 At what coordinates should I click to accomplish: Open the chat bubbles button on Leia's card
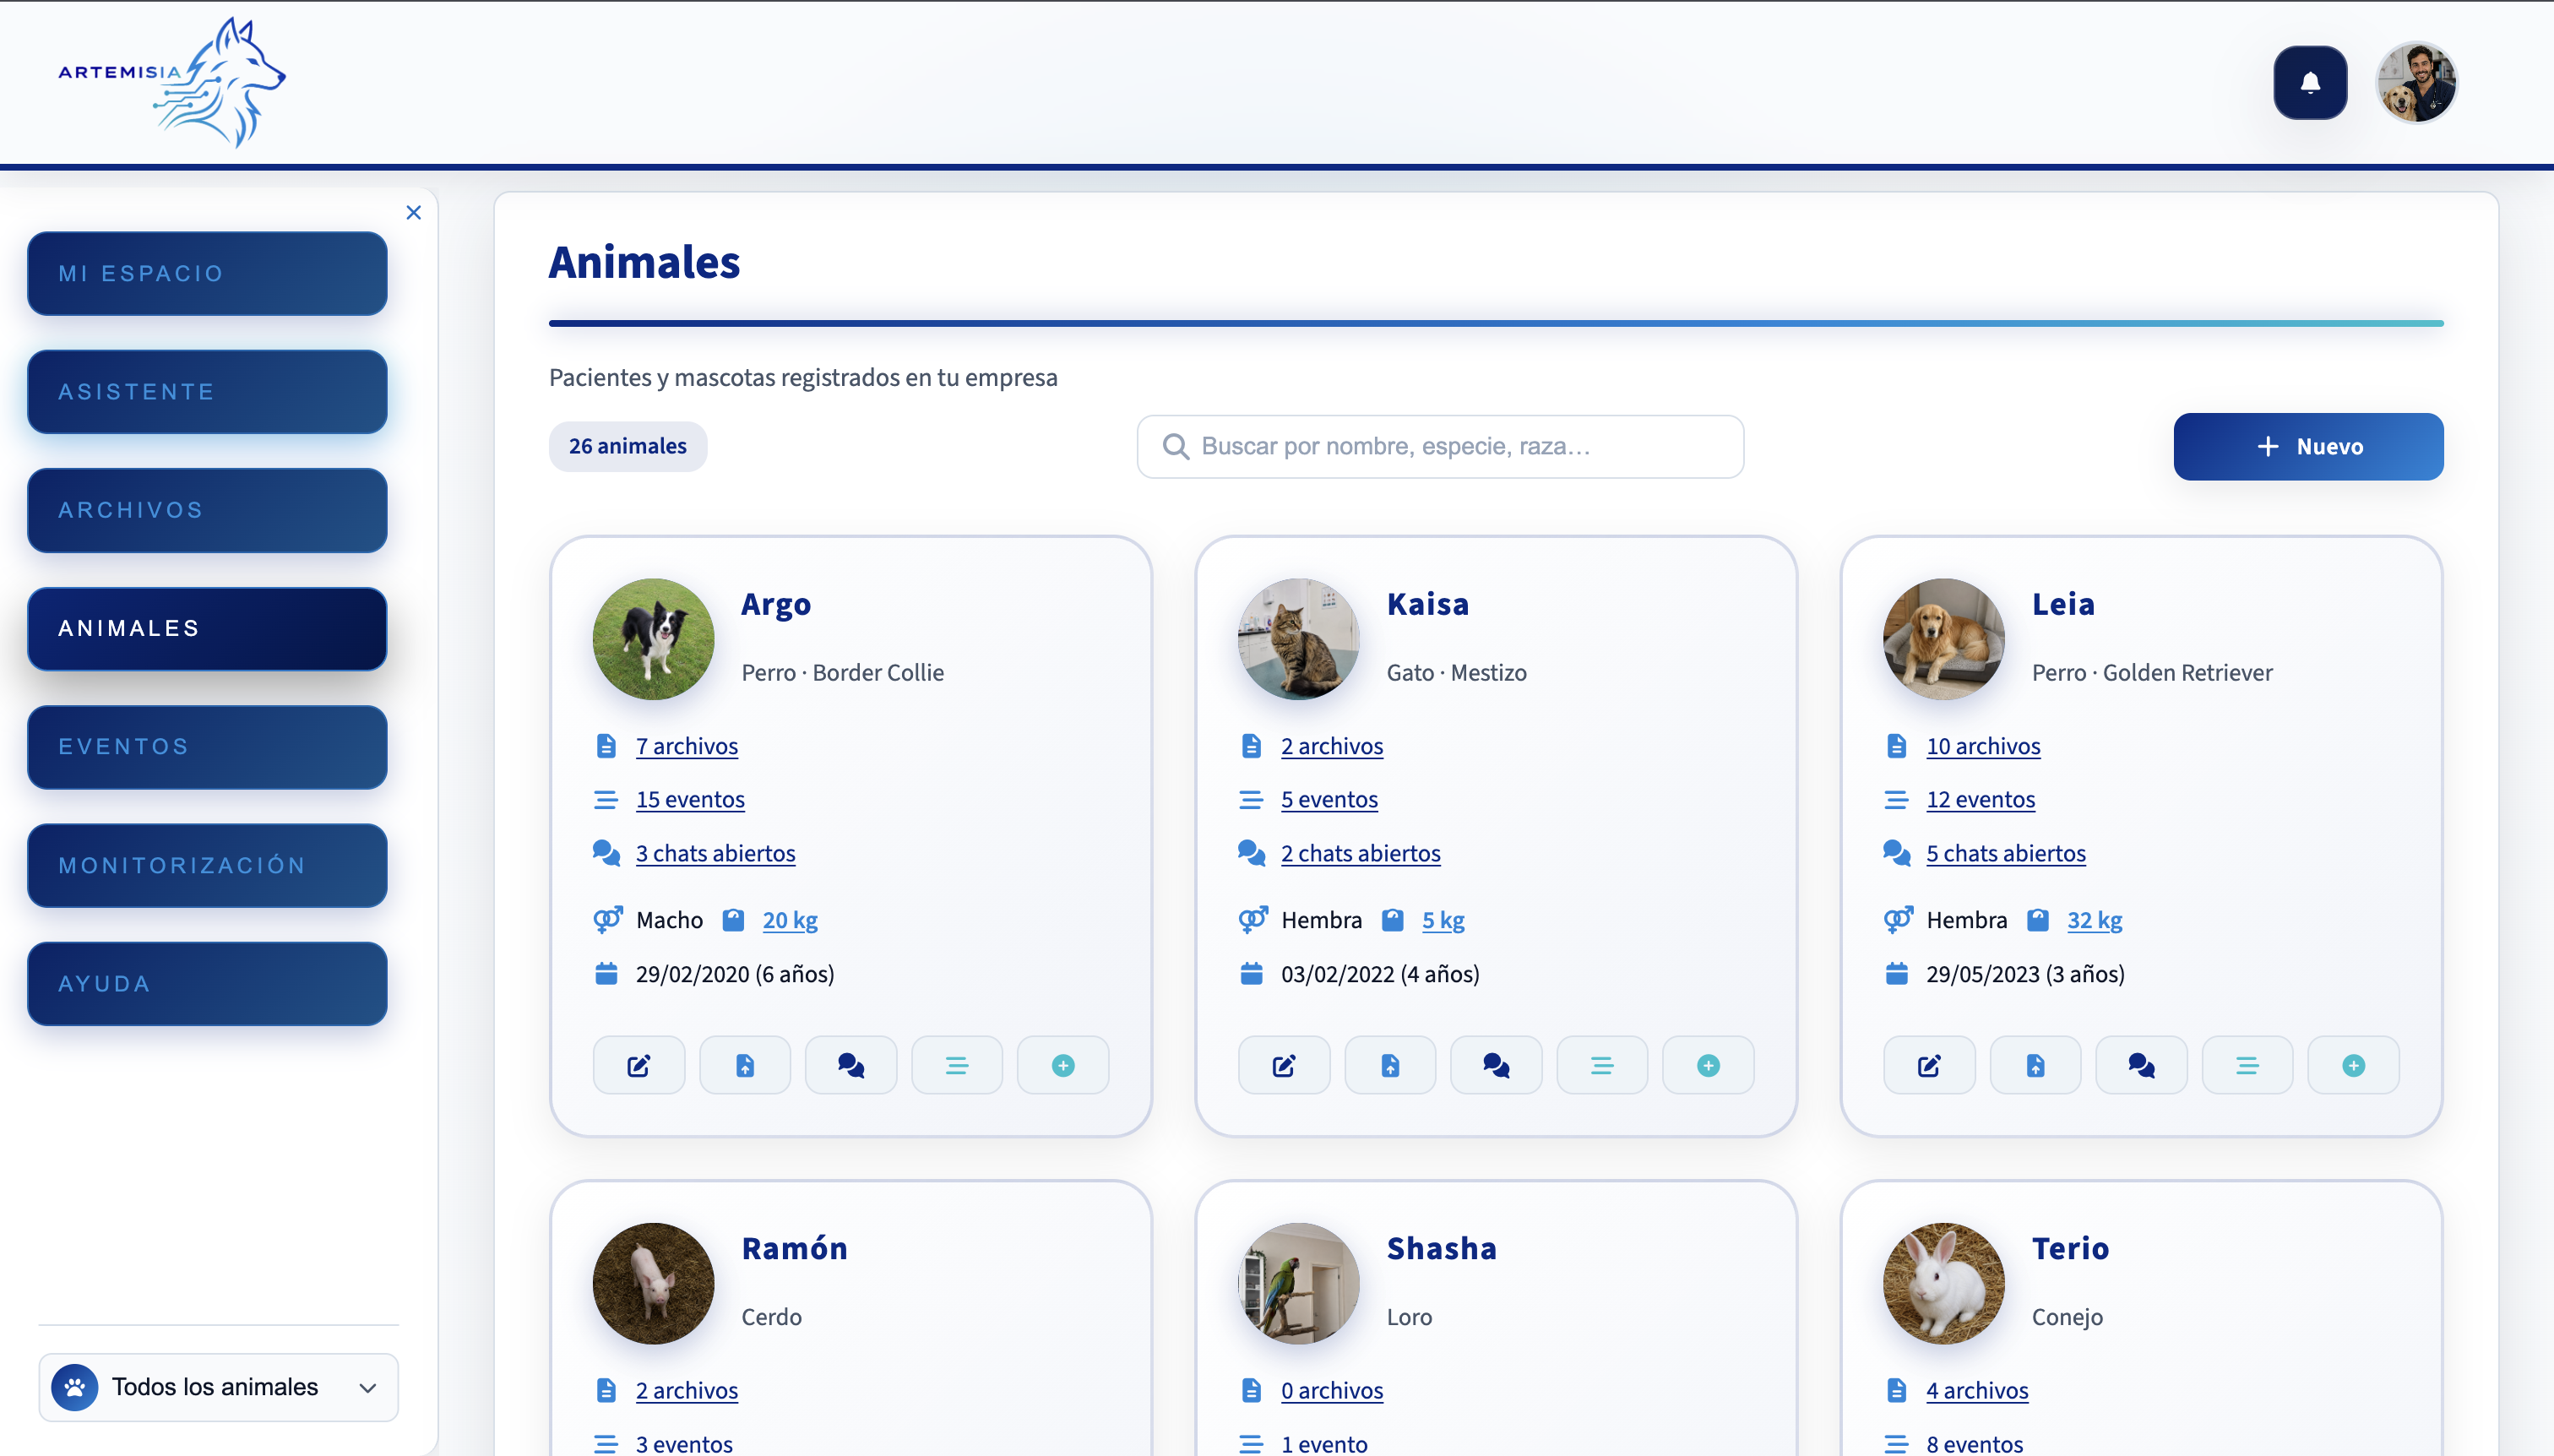[x=2141, y=1066]
